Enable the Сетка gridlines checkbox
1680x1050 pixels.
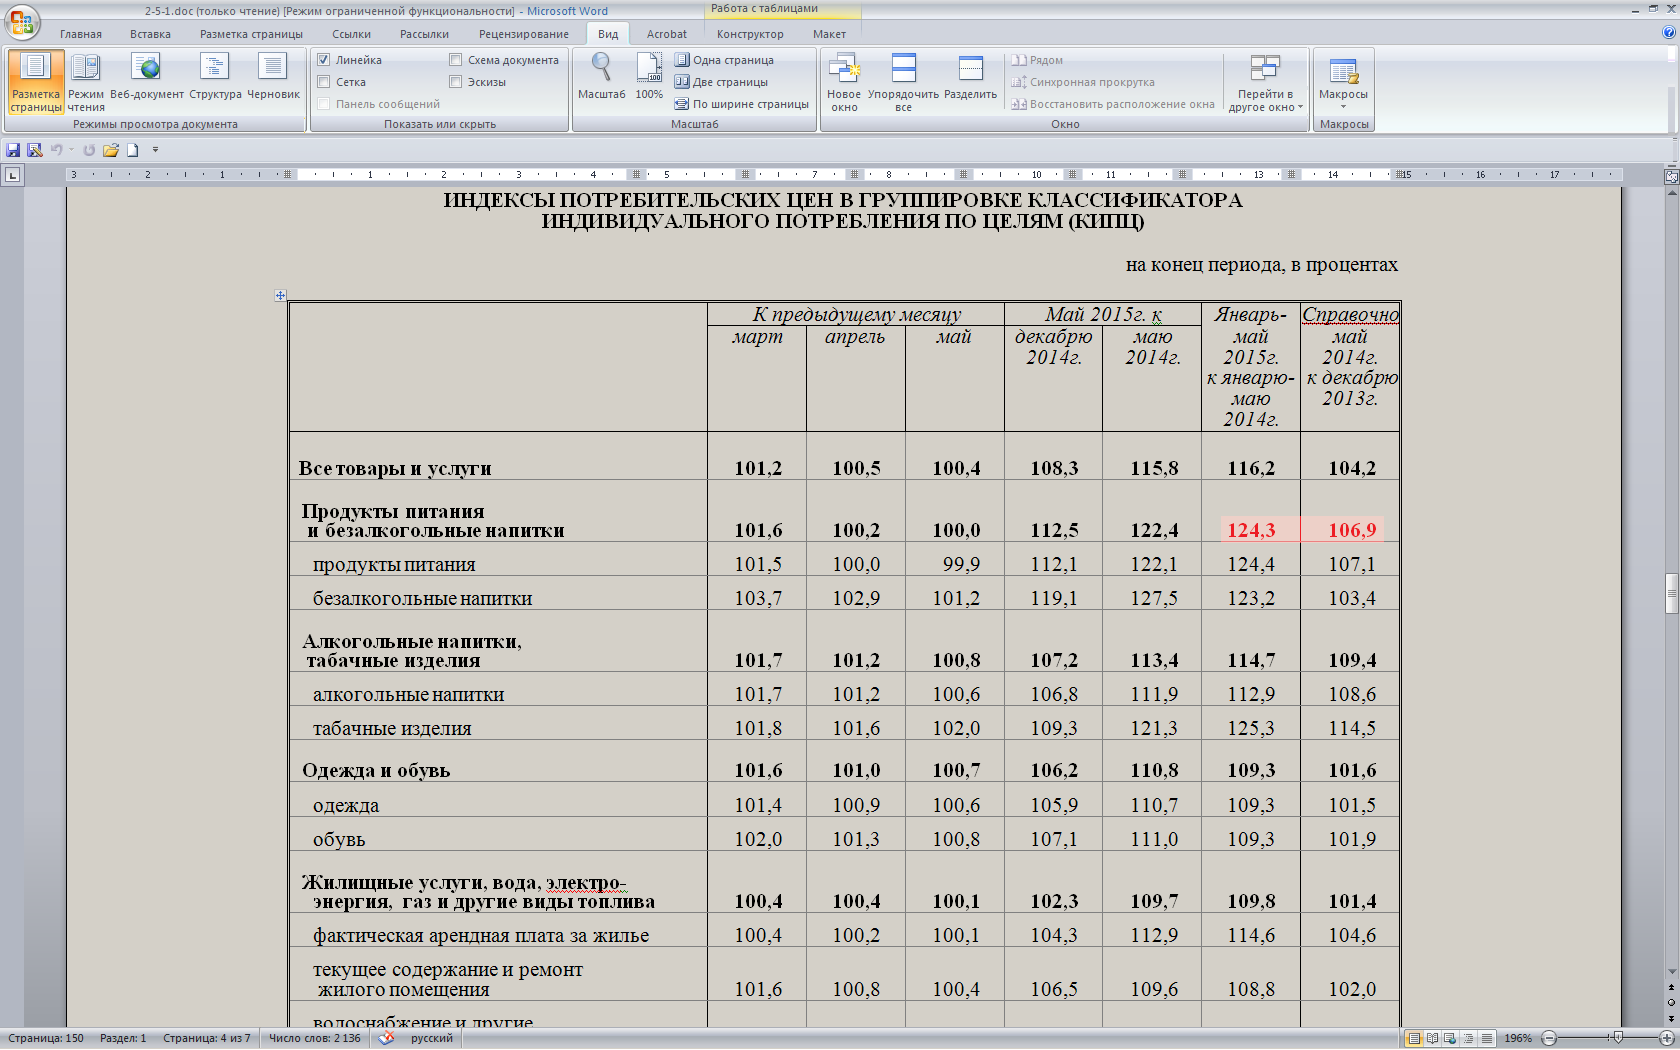coord(324,82)
